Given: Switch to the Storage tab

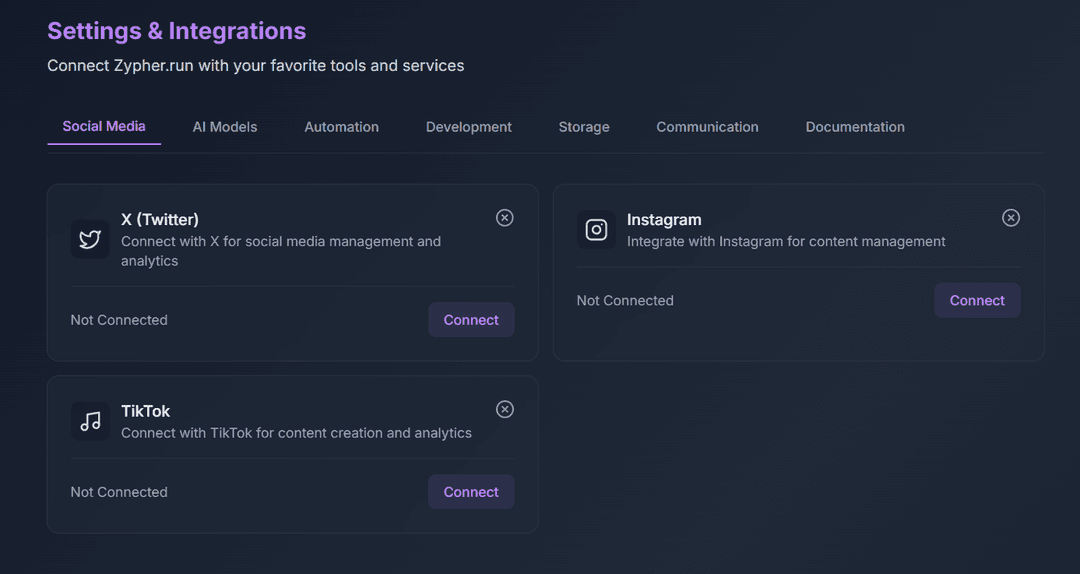Looking at the screenshot, I should coord(583,127).
